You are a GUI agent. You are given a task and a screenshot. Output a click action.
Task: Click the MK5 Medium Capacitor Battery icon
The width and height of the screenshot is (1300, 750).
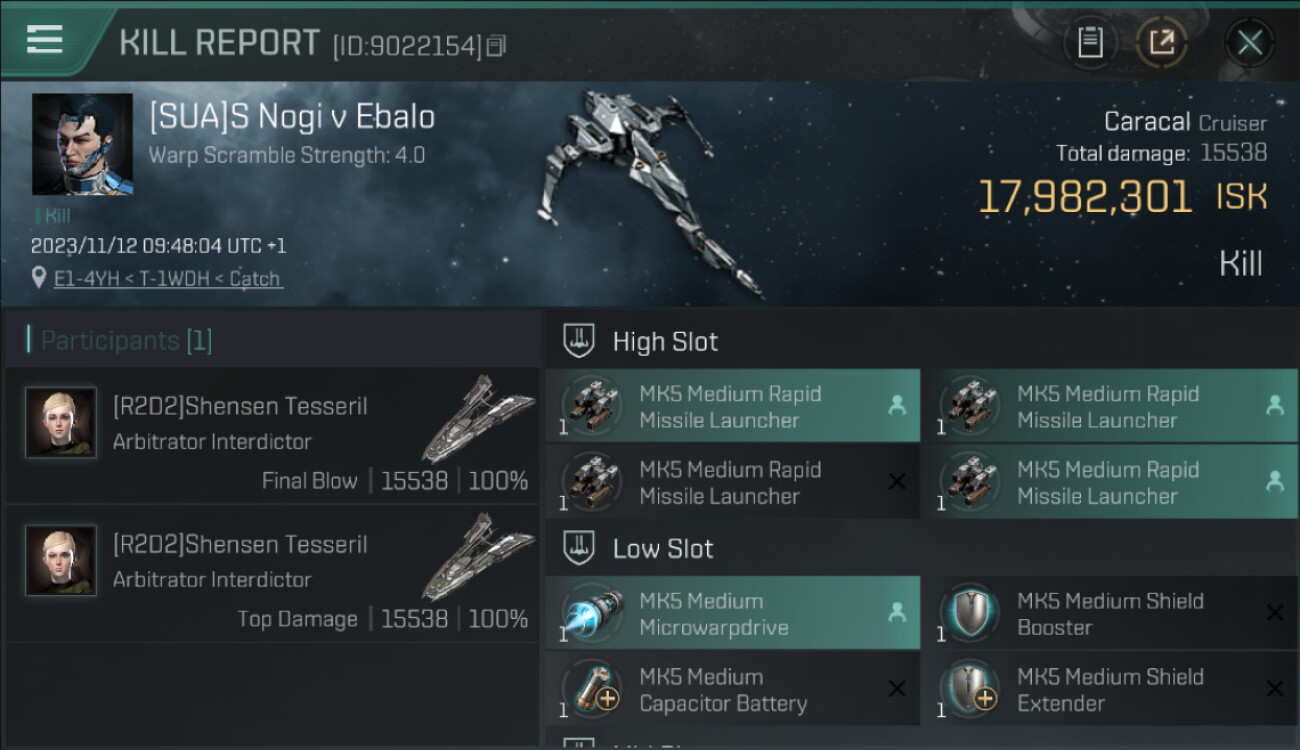coord(593,689)
